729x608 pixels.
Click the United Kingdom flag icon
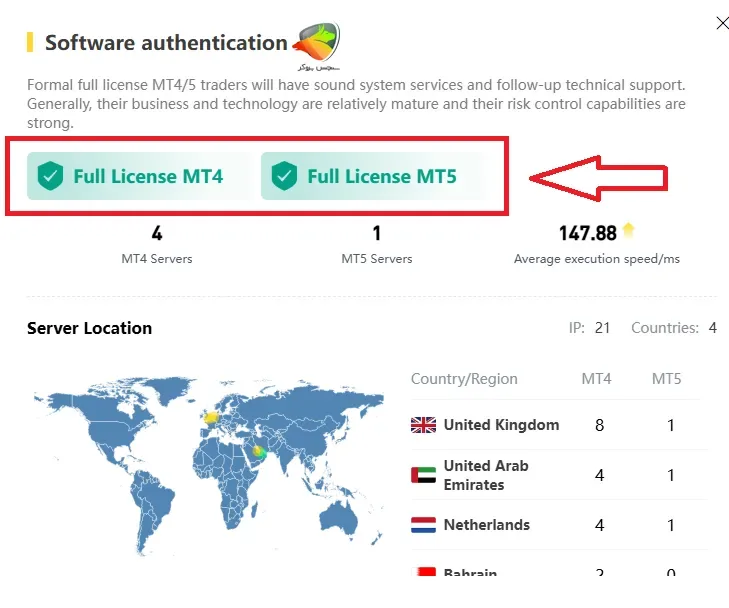[x=424, y=425]
